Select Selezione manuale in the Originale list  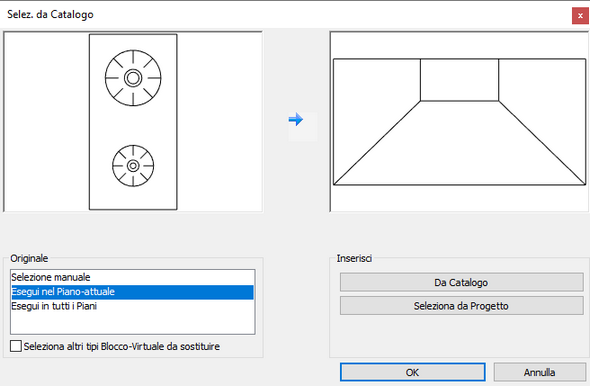point(132,277)
